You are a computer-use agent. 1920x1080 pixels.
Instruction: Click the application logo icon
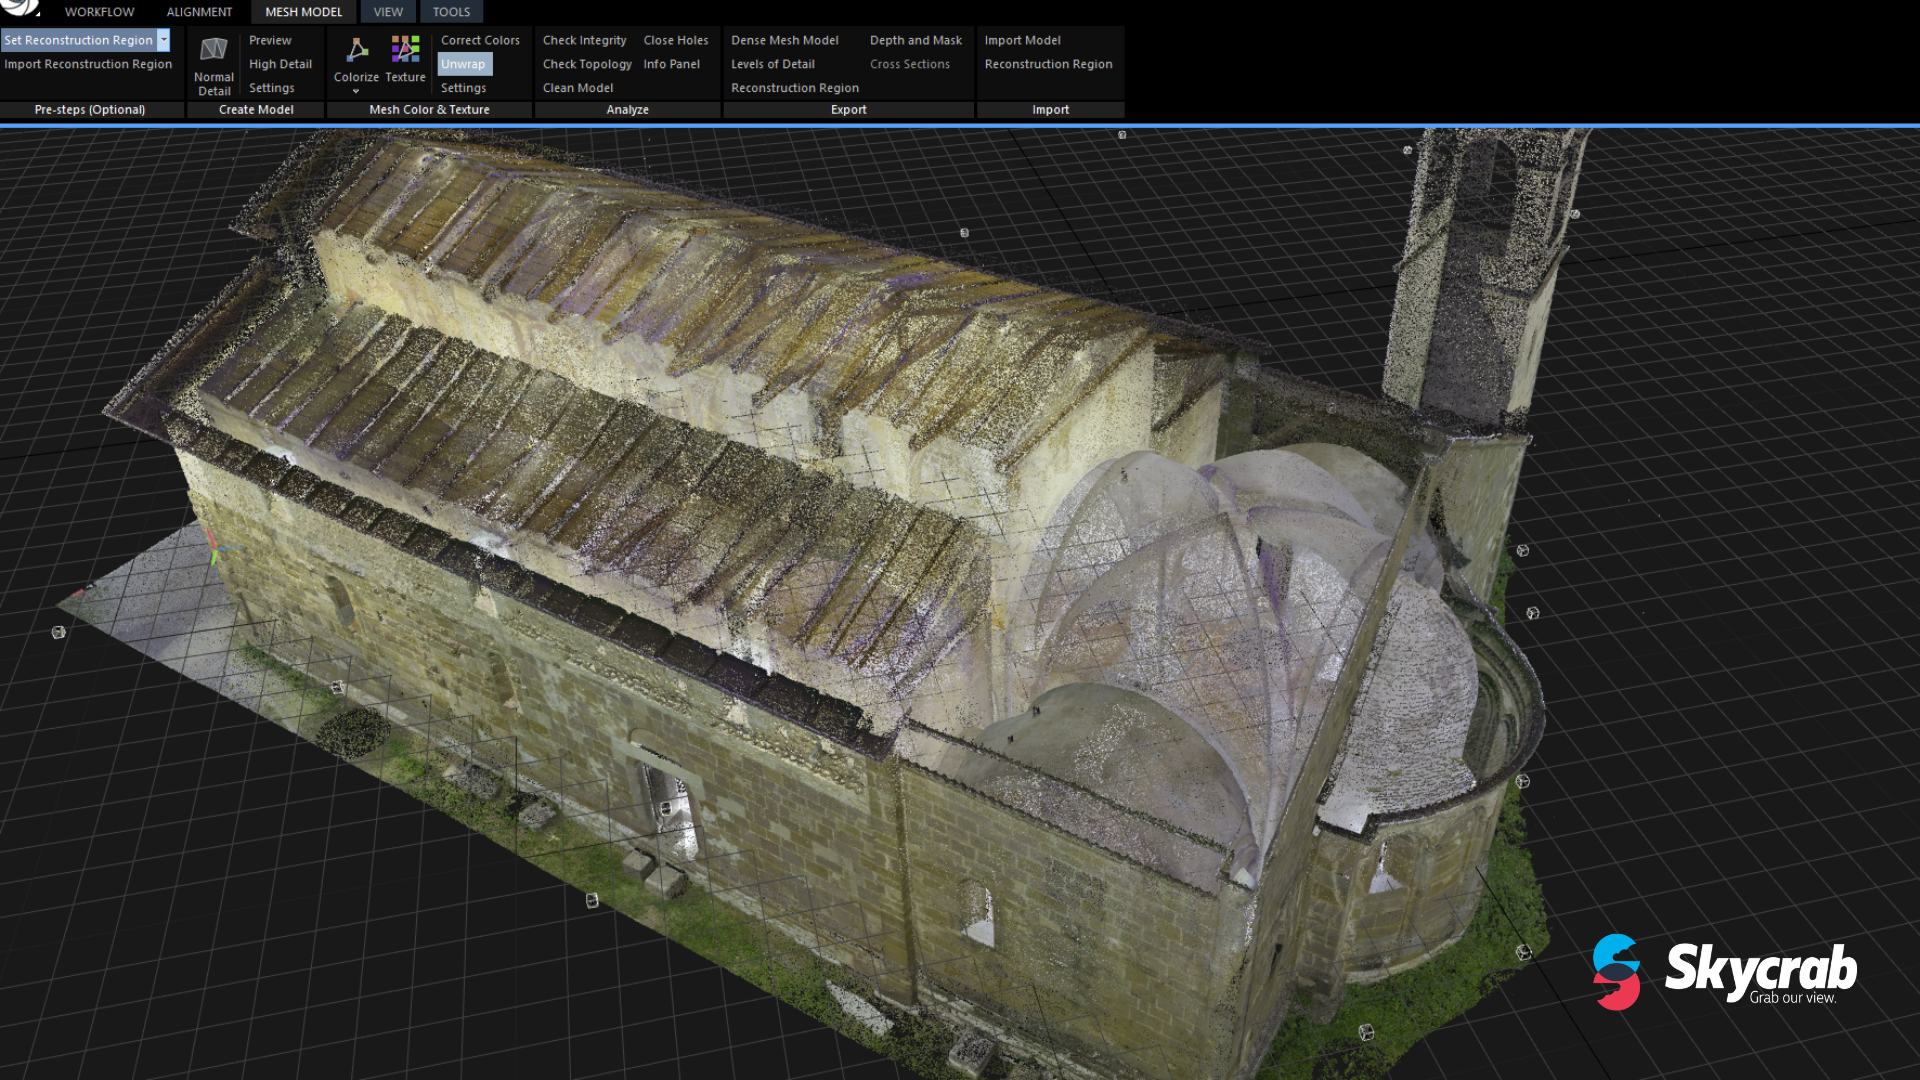coord(20,8)
